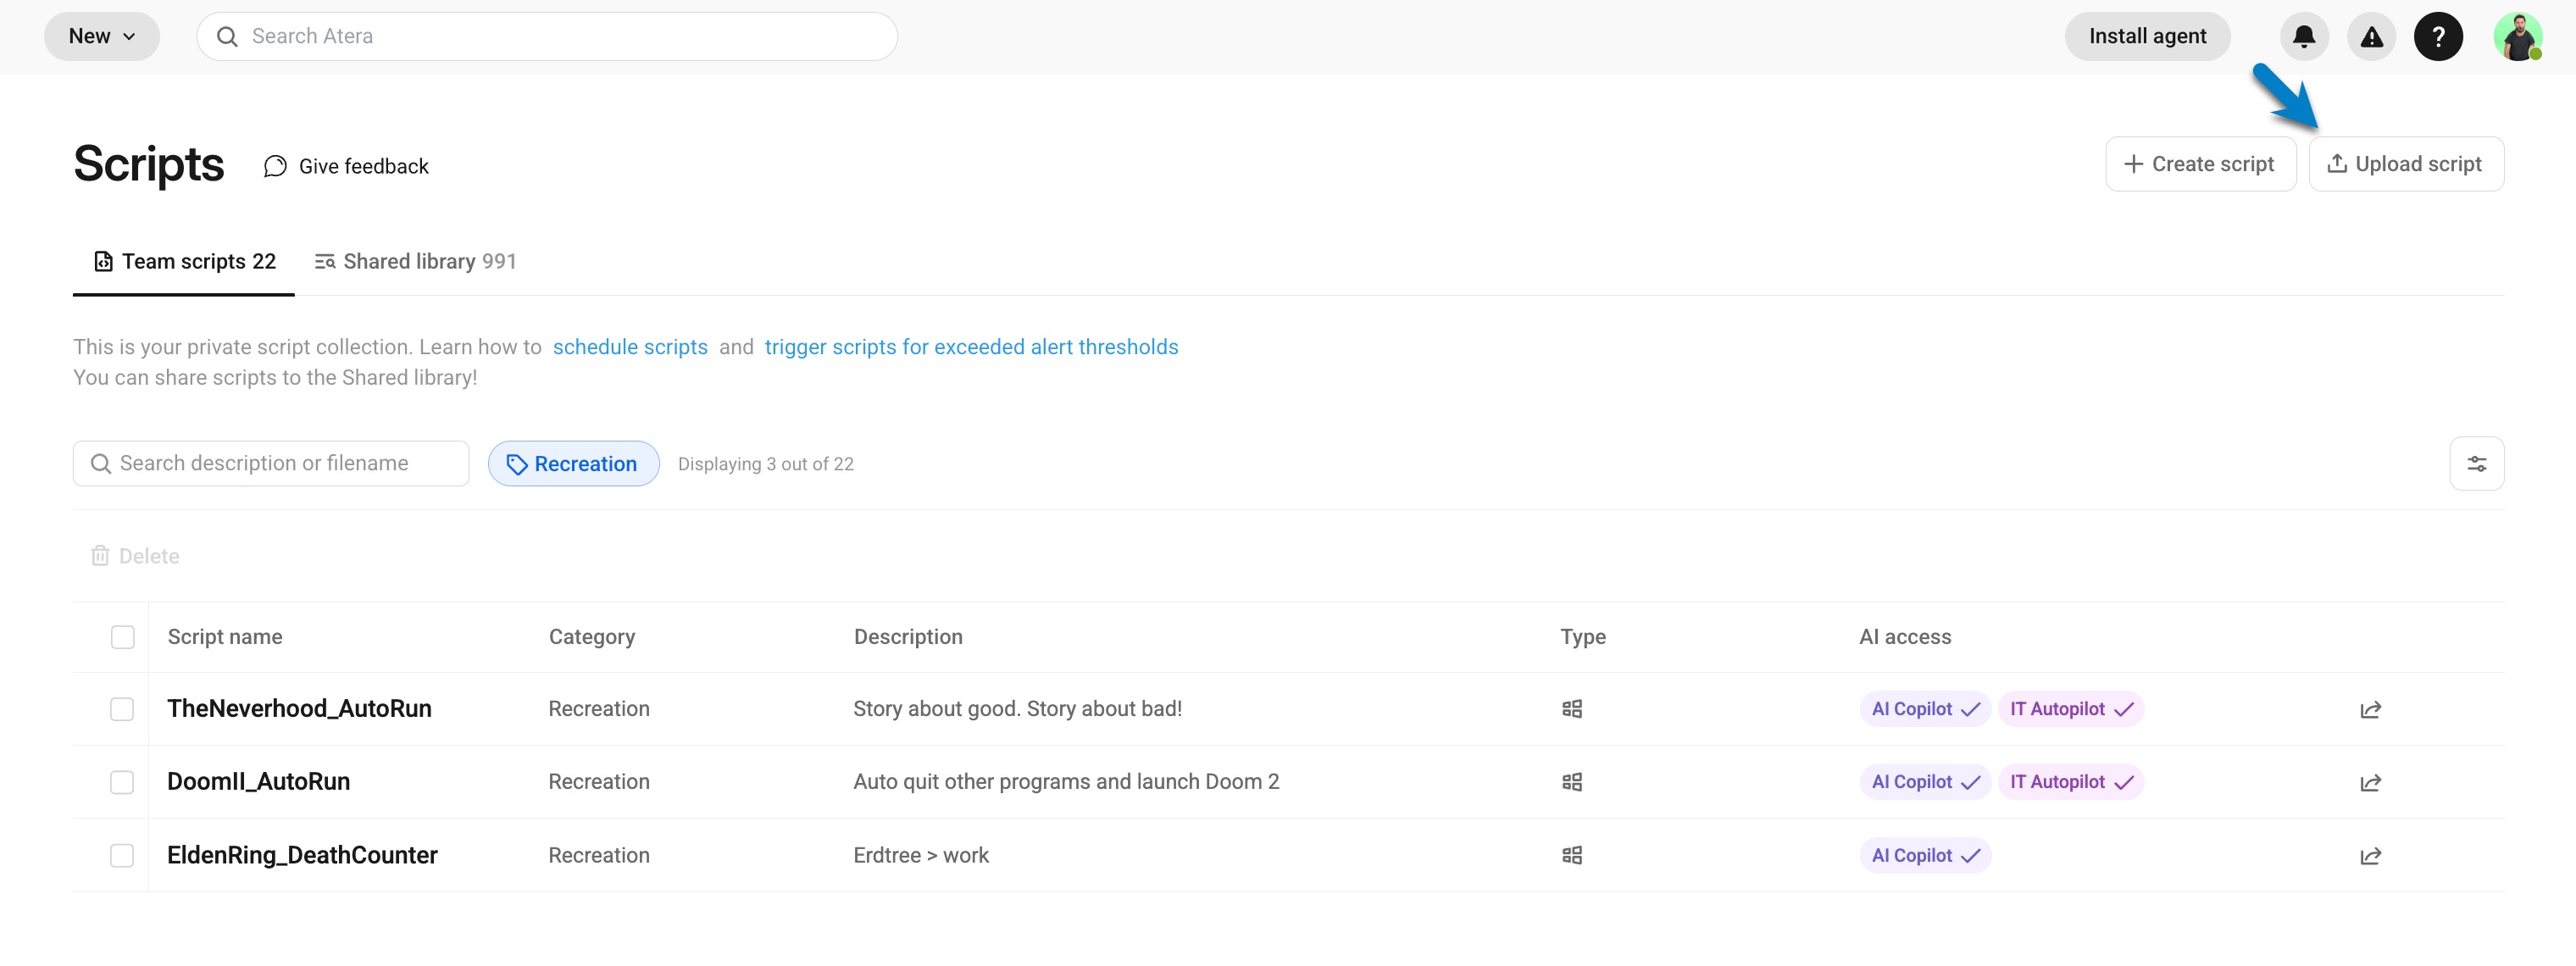The width and height of the screenshot is (2576, 966).
Task: Click the AI Copilot badge for TheNeverhood_AutoRun
Action: click(x=1924, y=709)
